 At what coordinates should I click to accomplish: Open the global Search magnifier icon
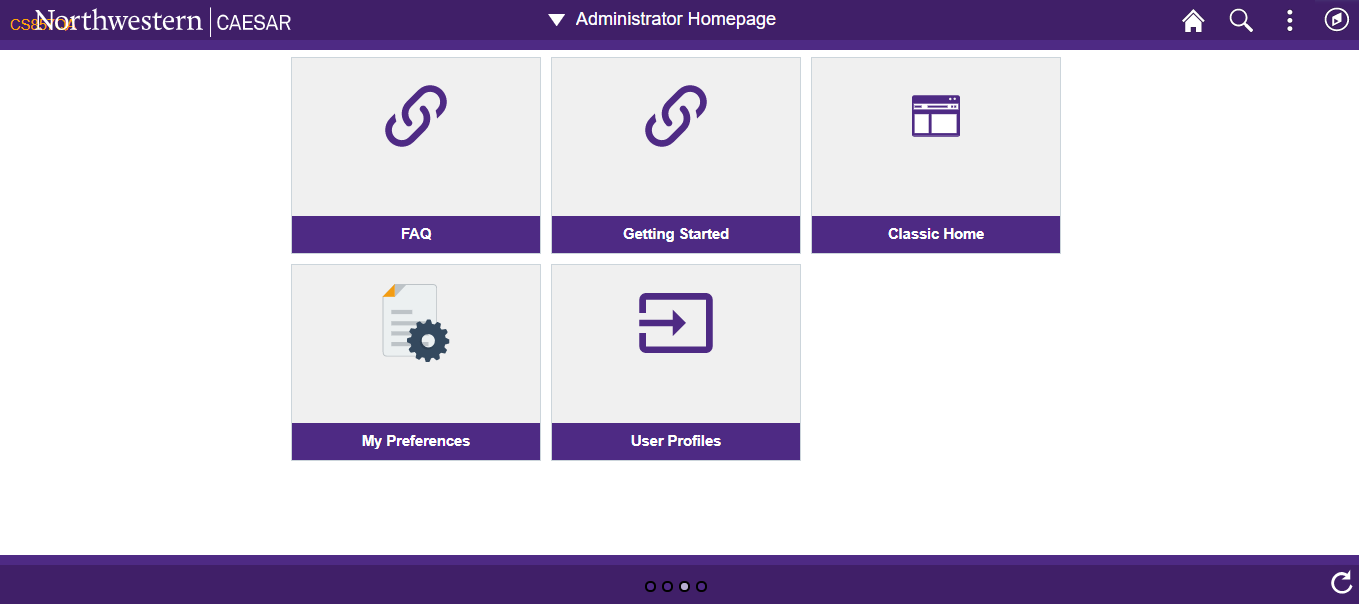(1241, 20)
